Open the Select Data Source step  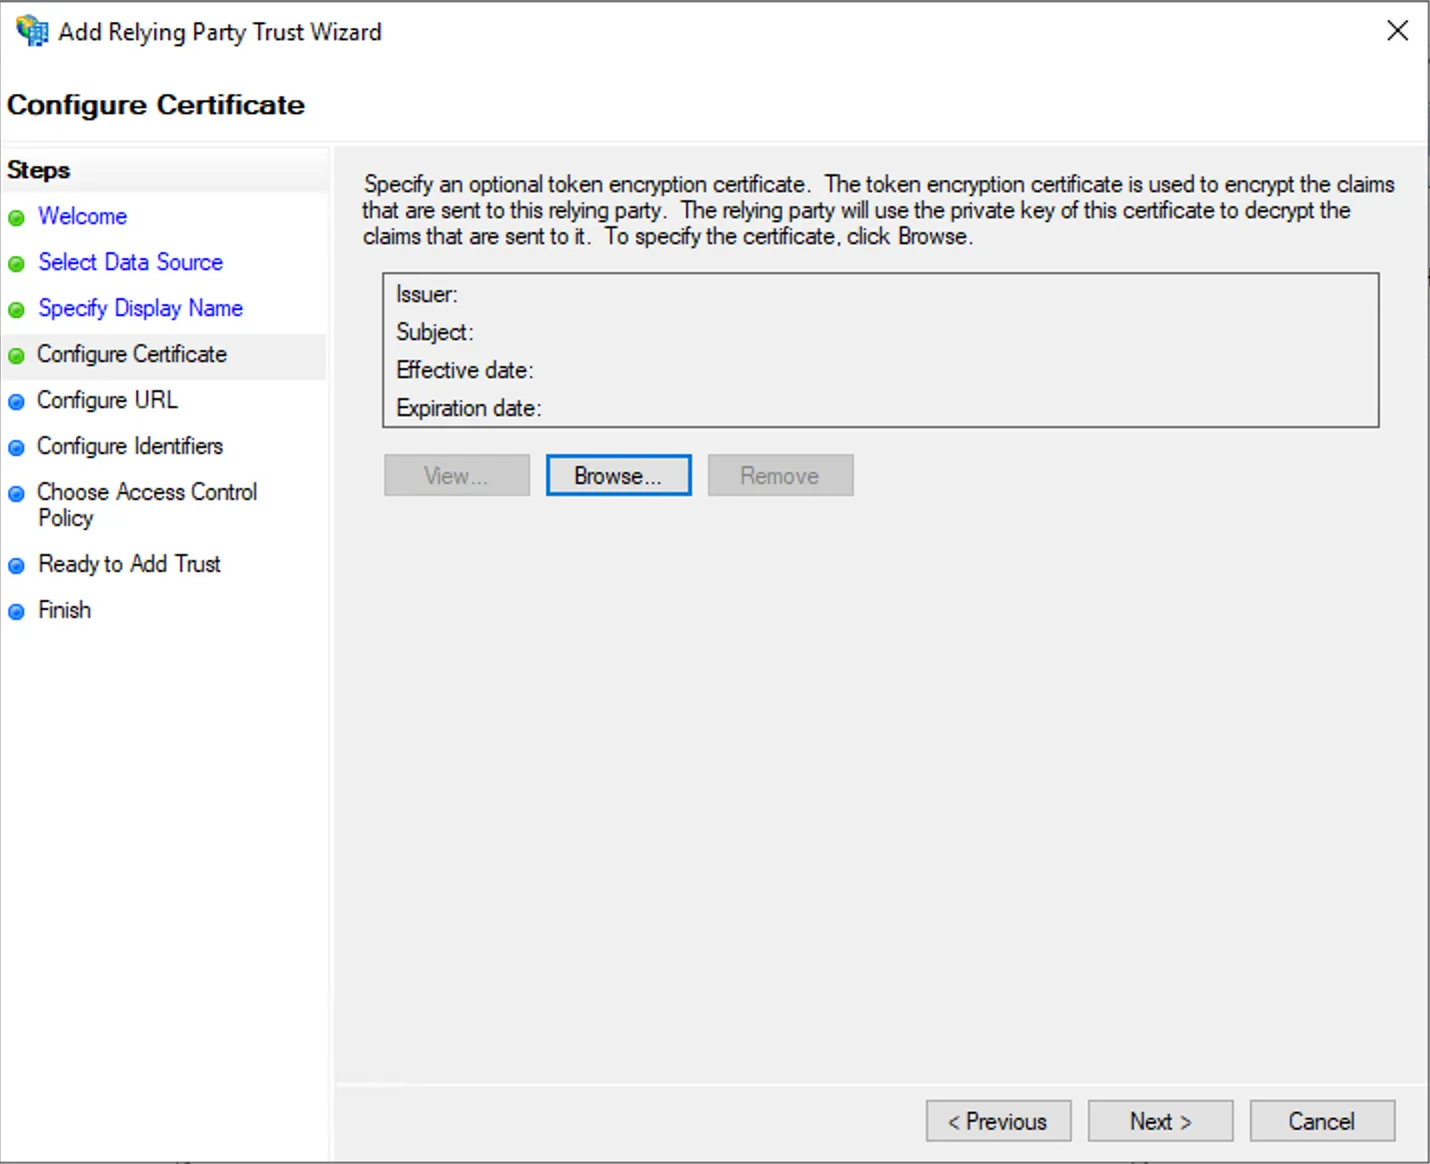[130, 262]
